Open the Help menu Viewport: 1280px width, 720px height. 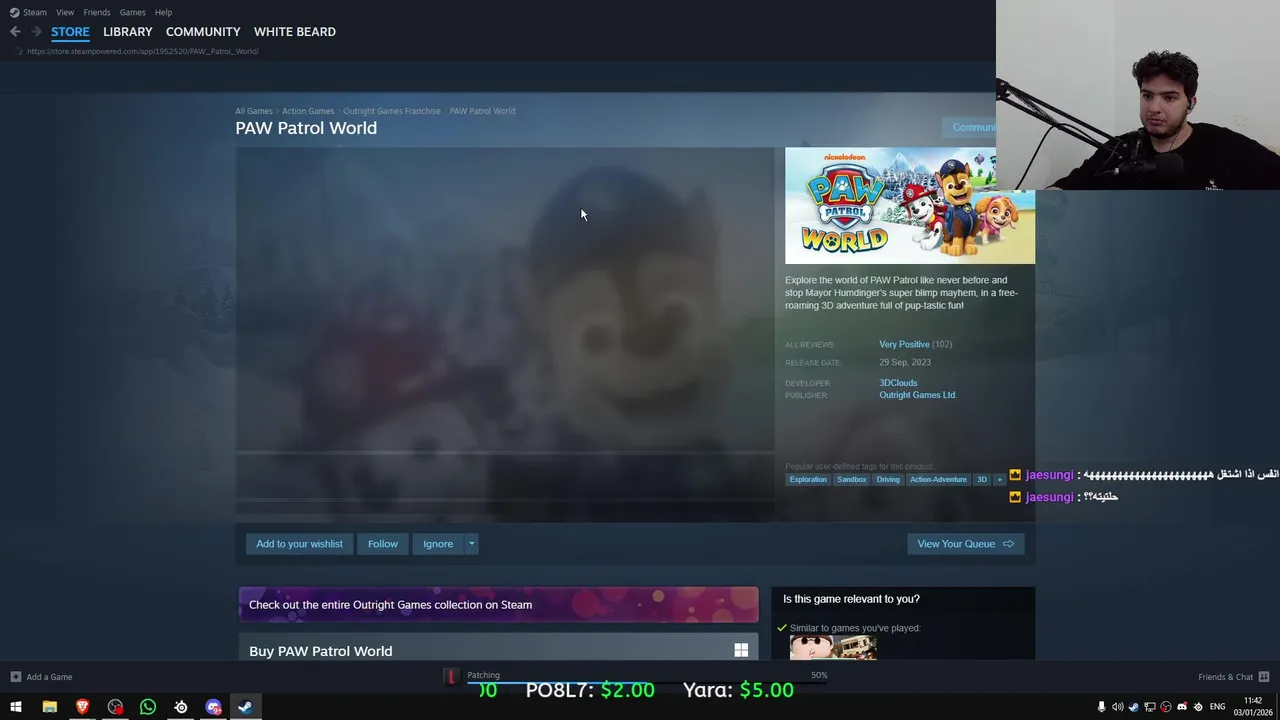click(x=163, y=12)
